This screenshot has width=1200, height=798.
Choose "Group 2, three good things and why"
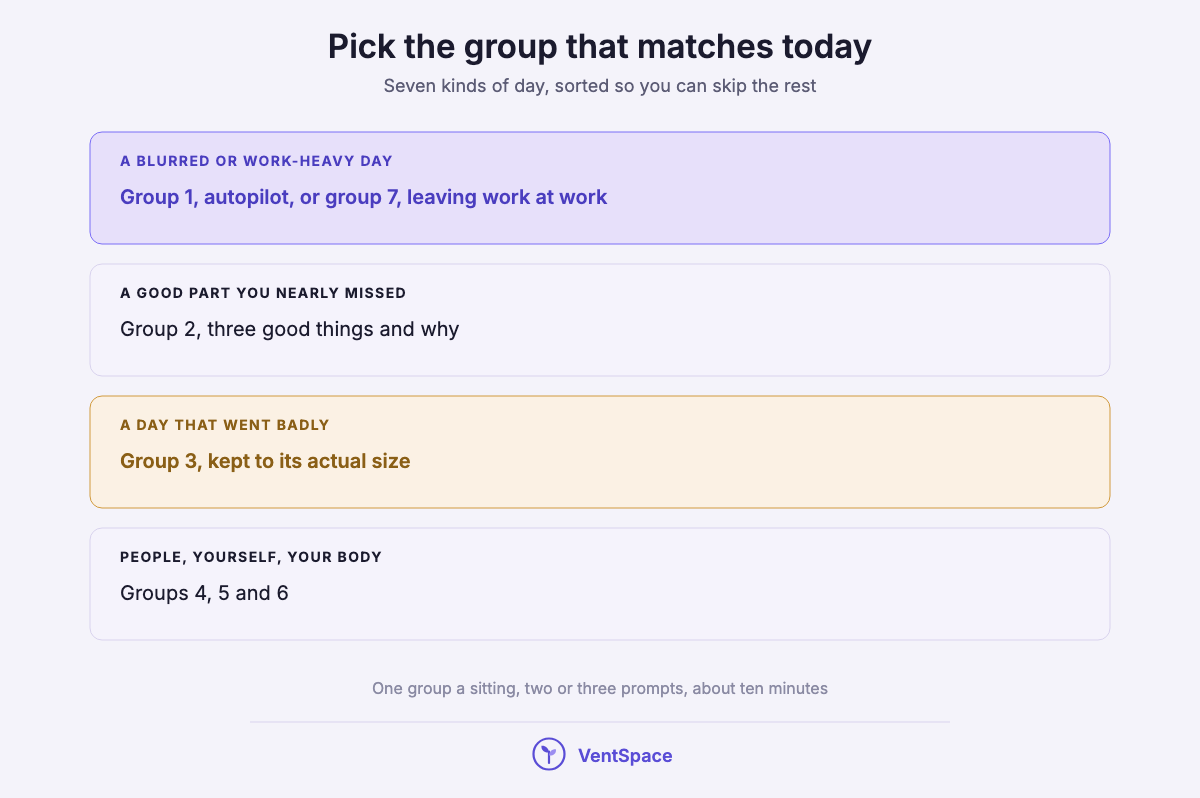click(x=290, y=329)
